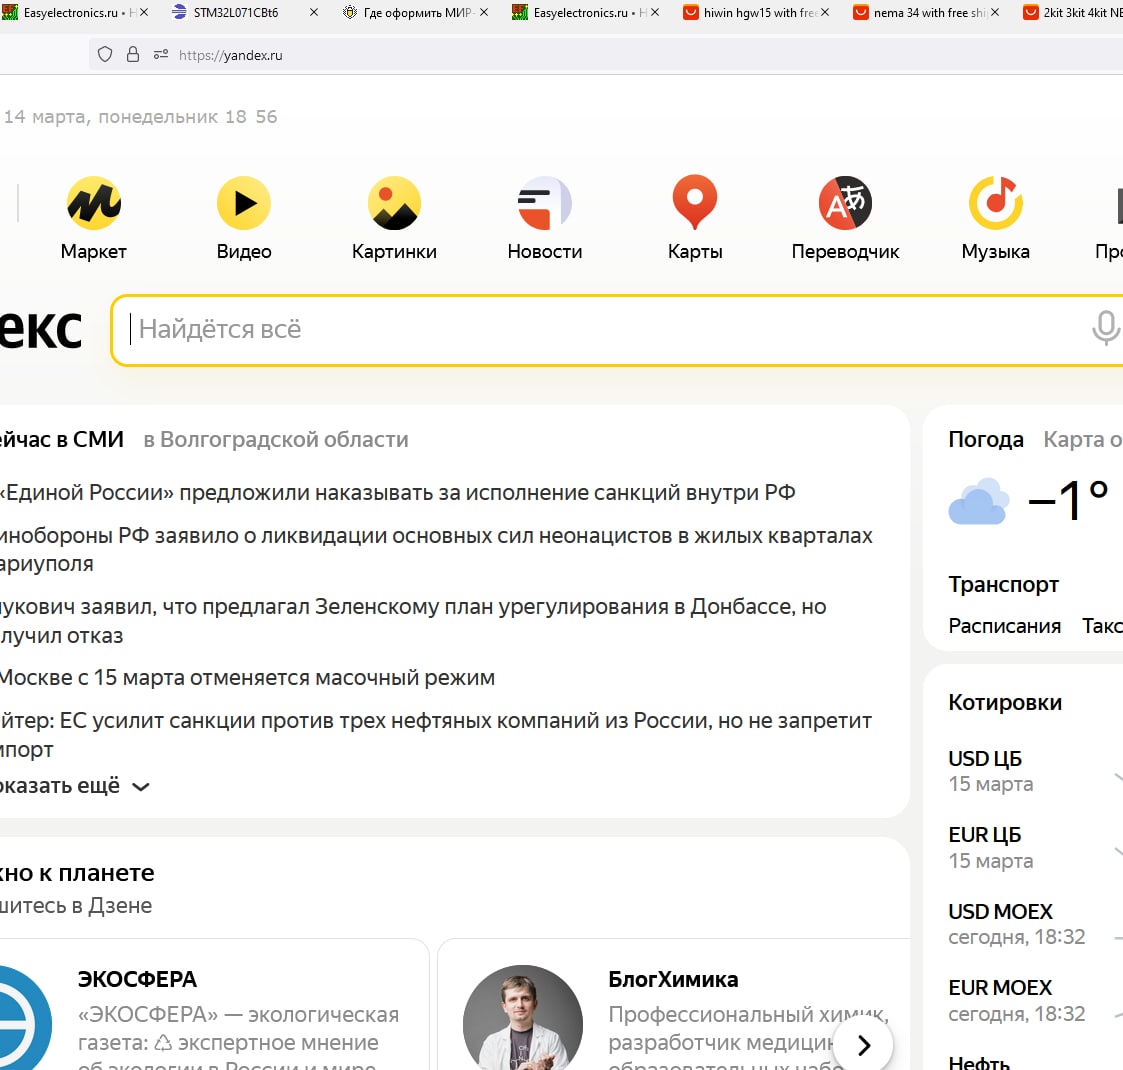Viewport: 1123px width, 1070px height.
Task: Close the second Easyelectronics.ru tab
Action: point(655,13)
